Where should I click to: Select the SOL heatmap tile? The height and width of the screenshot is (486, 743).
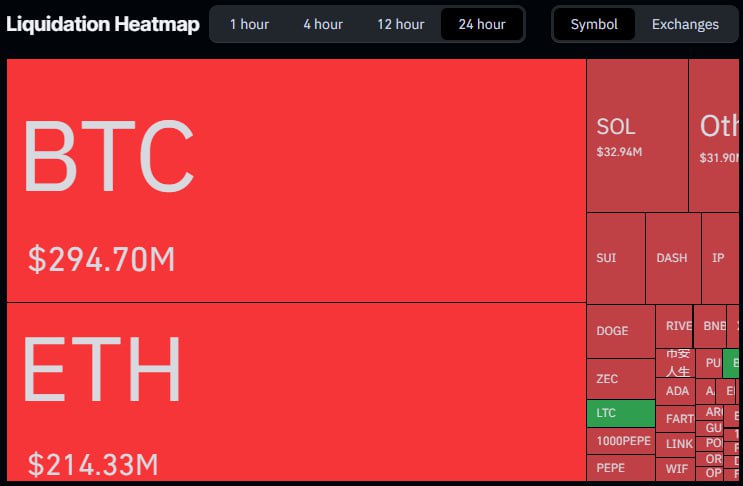tap(637, 135)
